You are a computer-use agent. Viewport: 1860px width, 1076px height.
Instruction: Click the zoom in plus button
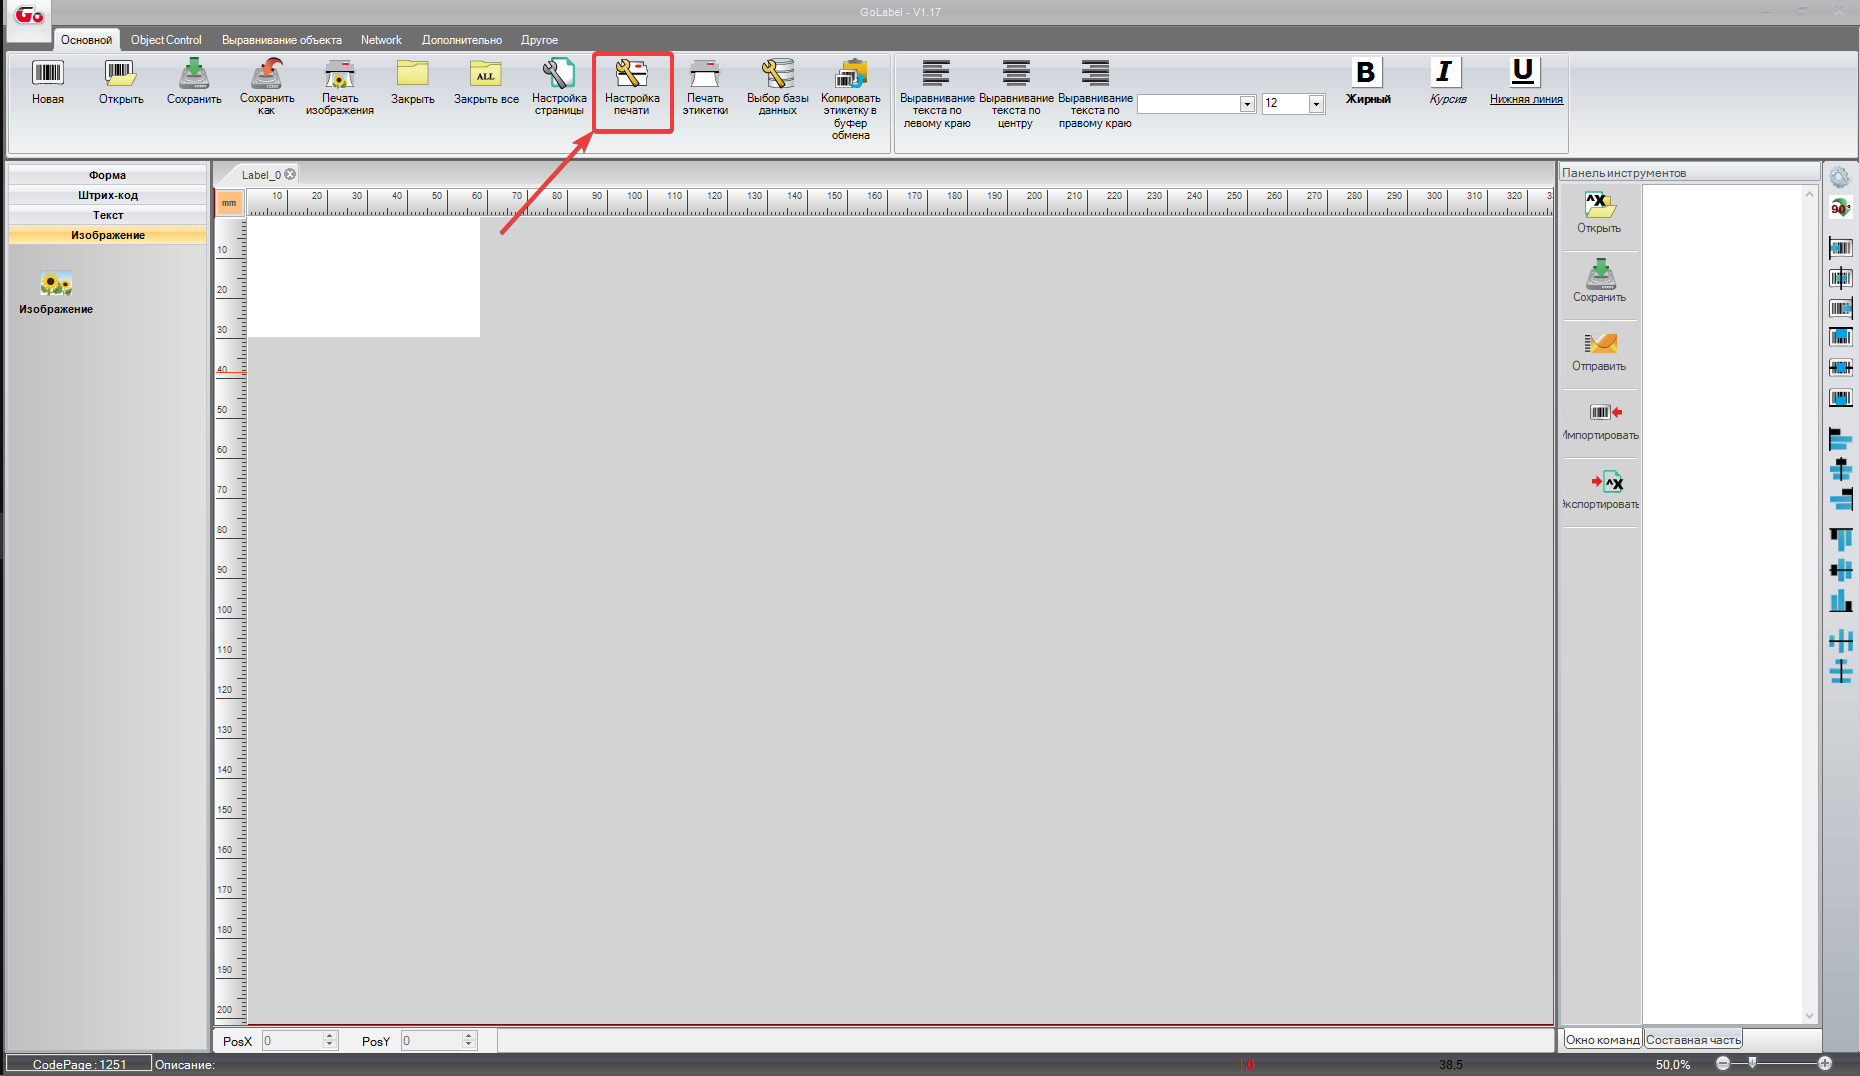point(1825,1064)
